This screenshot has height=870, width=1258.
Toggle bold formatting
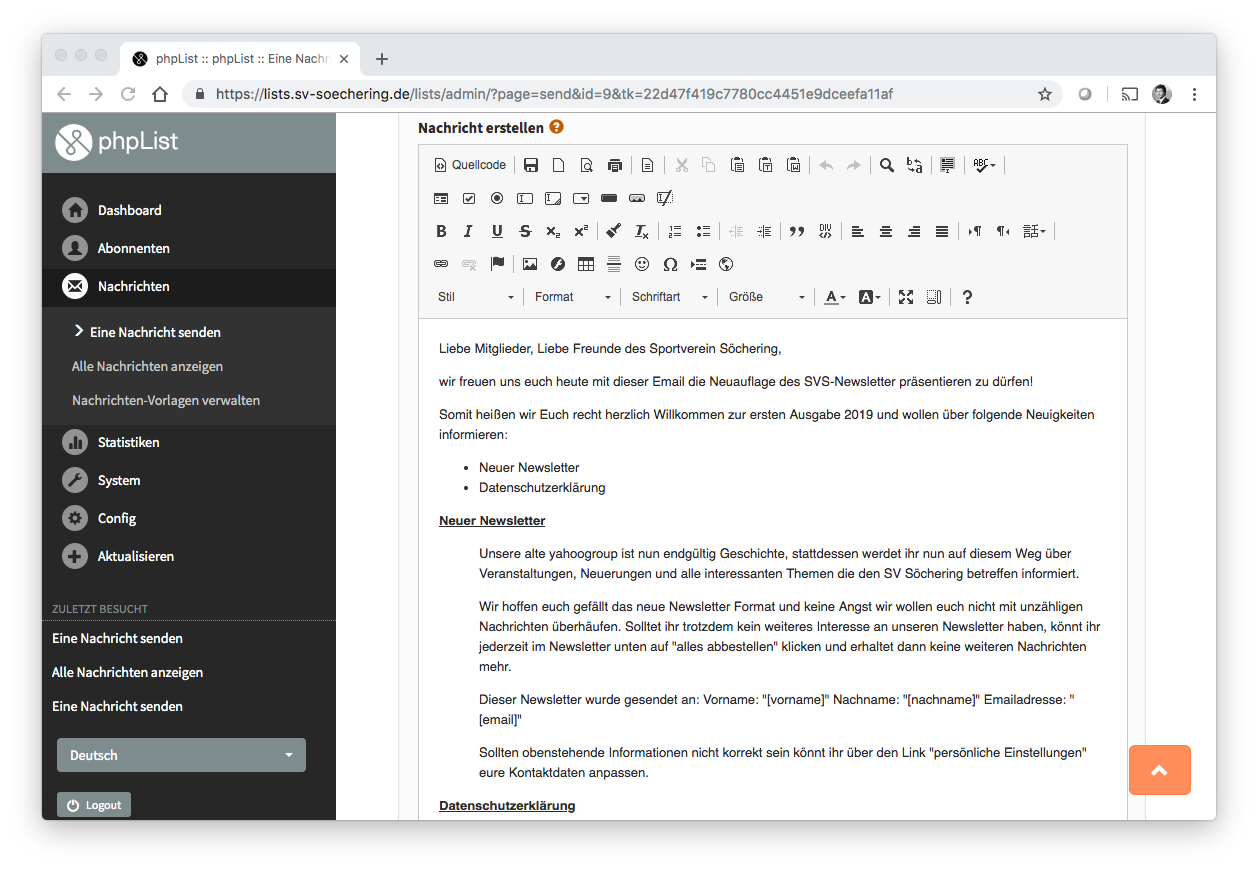(x=441, y=231)
